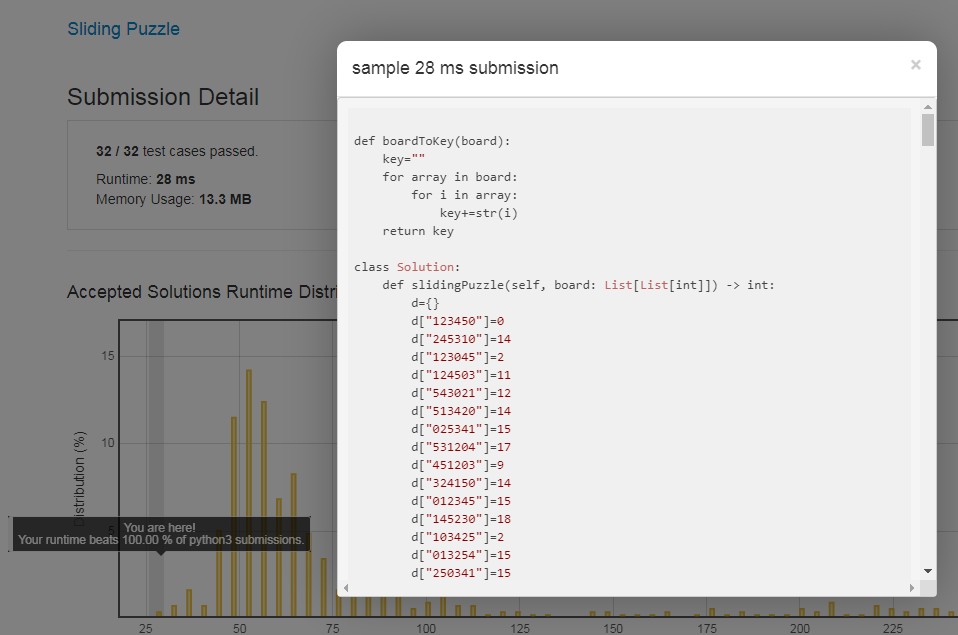This screenshot has height=635, width=958.
Task: Click the vertical scrollbar thumb in code panel
Action: [x=927, y=130]
